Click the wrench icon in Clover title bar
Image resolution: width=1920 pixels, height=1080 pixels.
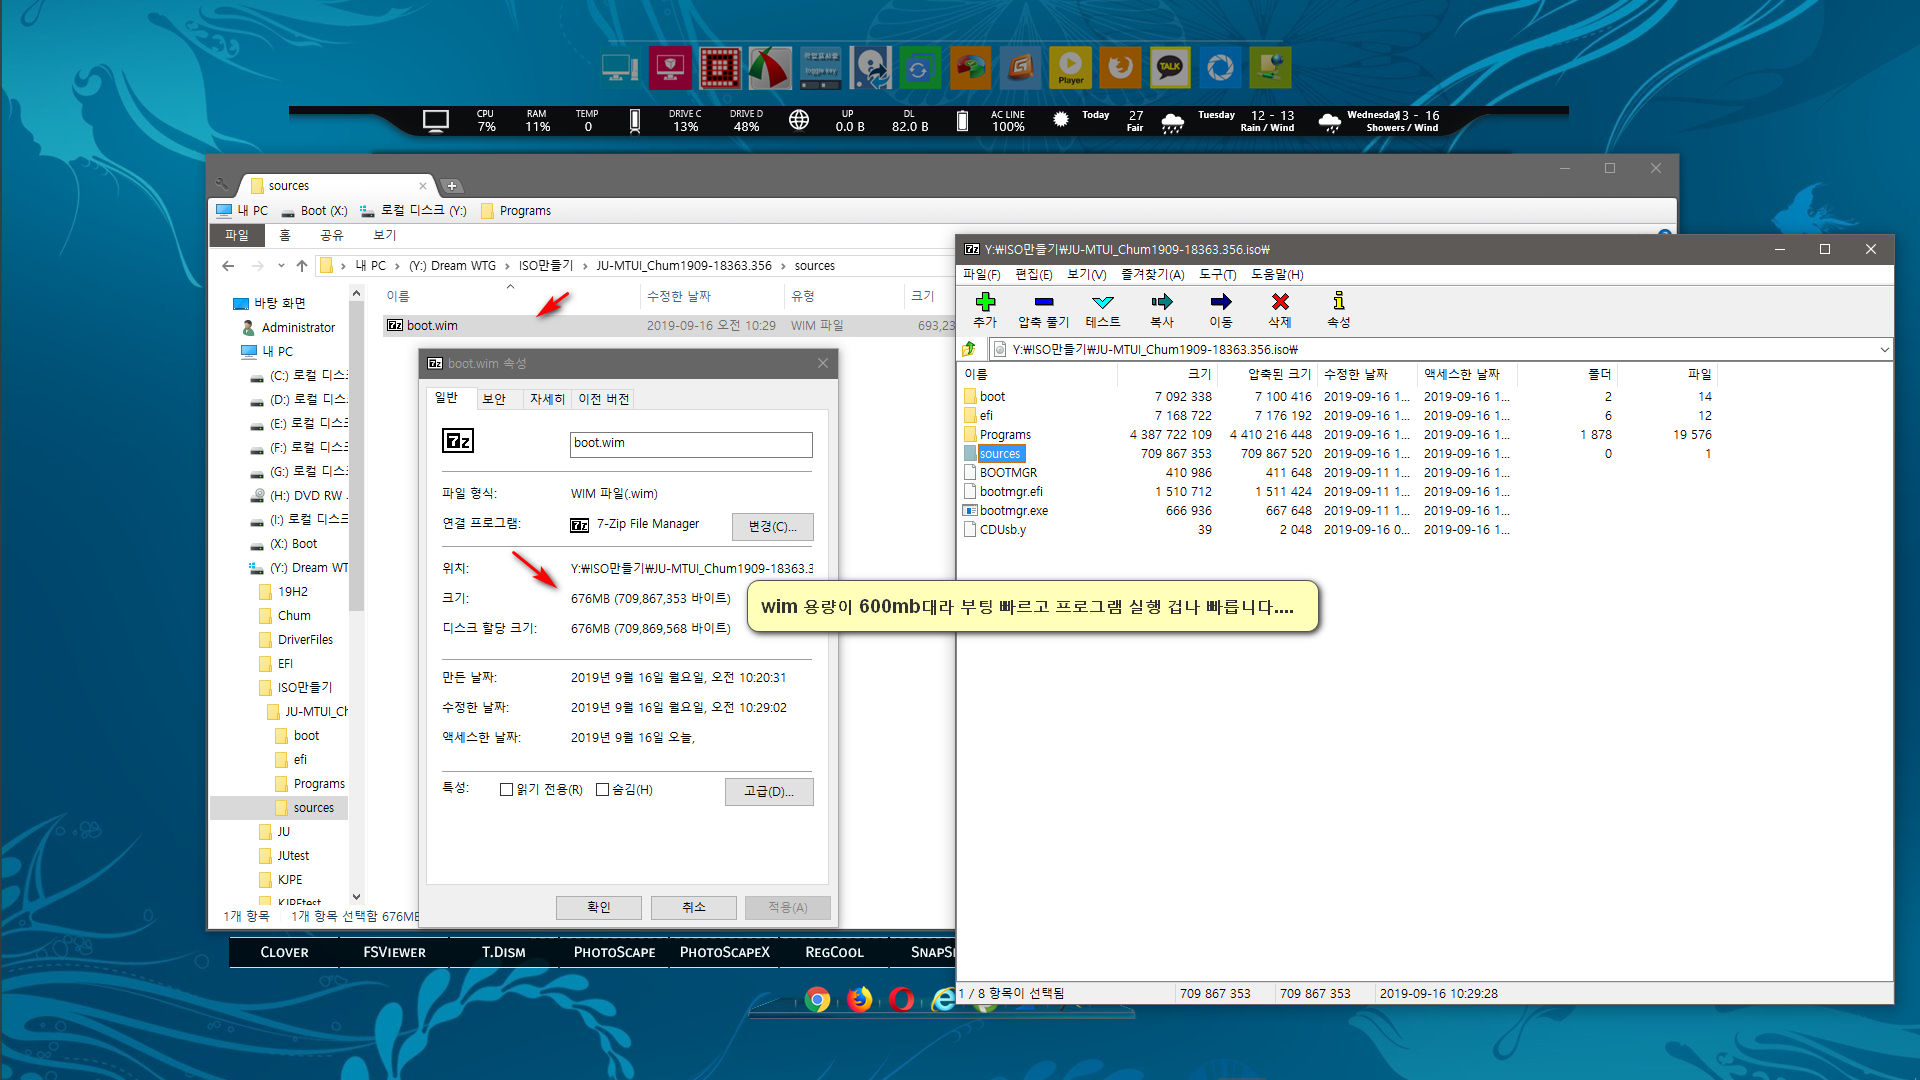click(x=222, y=184)
